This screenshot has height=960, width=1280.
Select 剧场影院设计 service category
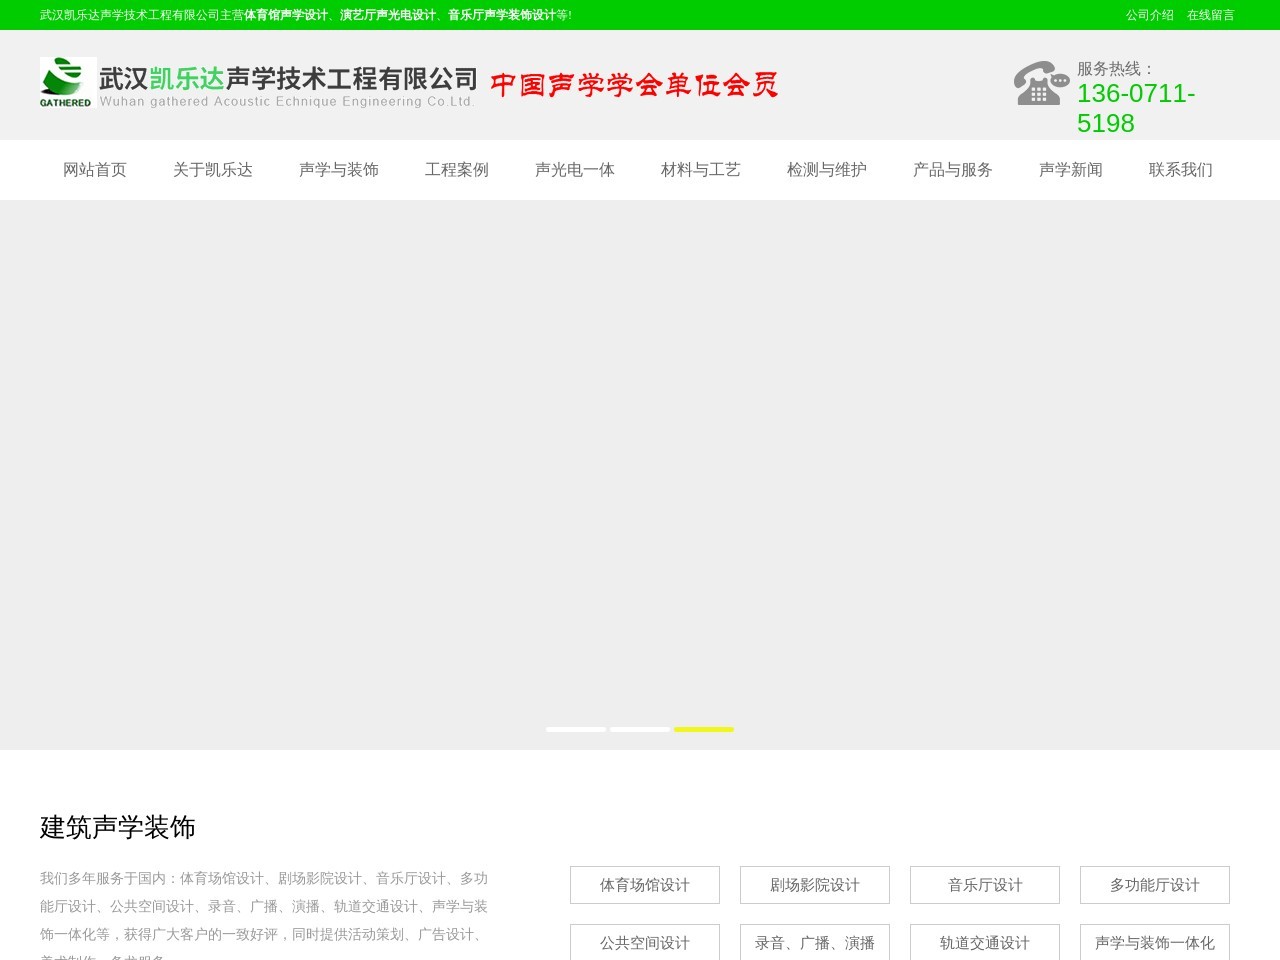(x=814, y=884)
